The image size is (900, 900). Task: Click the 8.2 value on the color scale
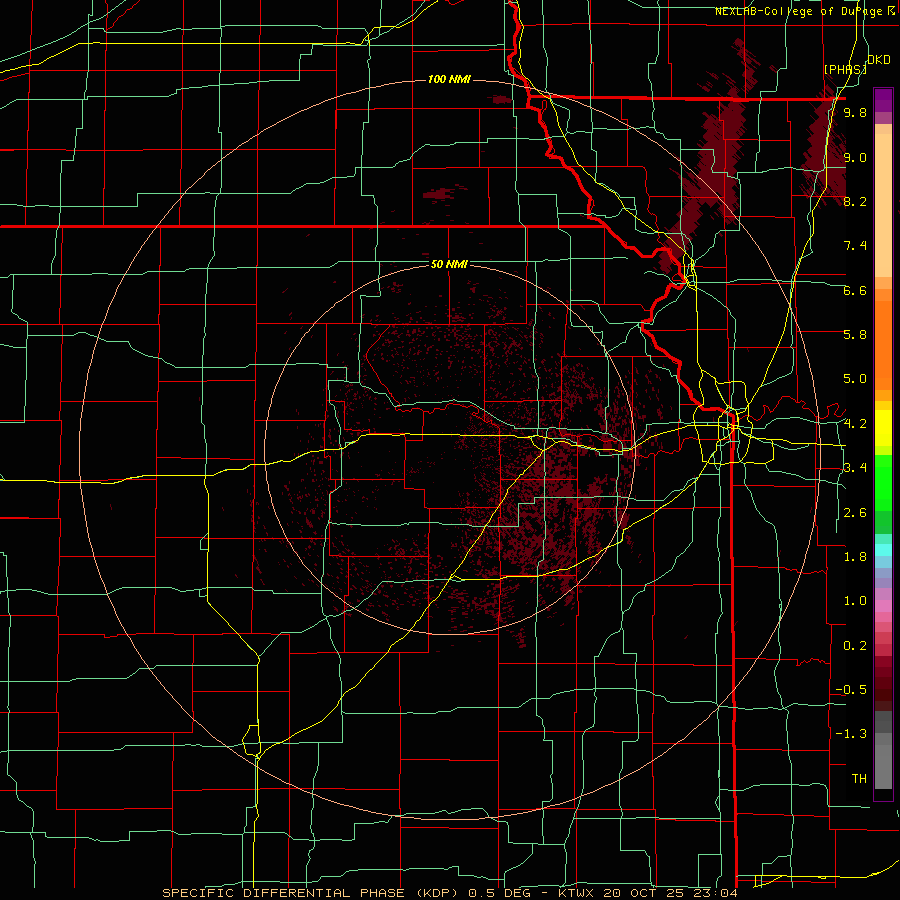tap(855, 201)
